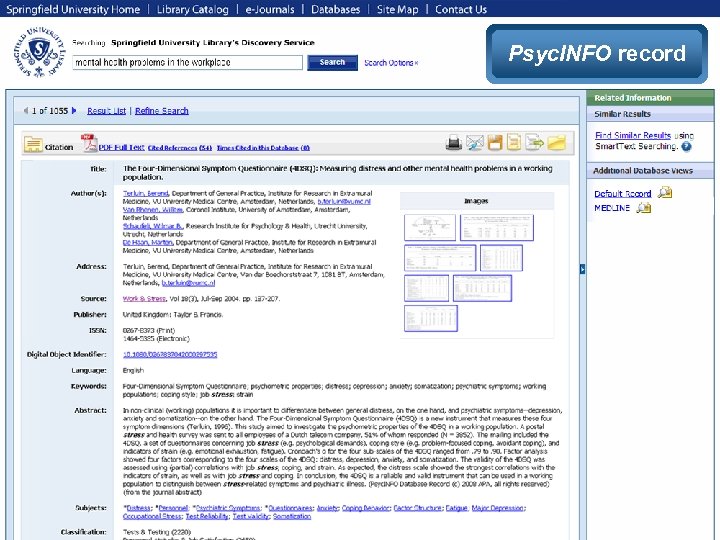Click author De Haan, Marten link
Image resolution: width=720 pixels, height=540 pixels.
147,242
